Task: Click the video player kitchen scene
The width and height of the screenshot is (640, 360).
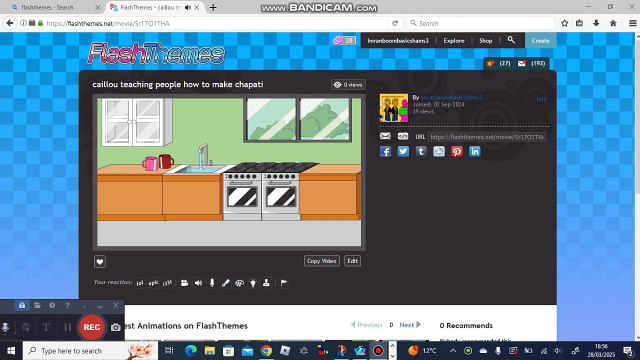Action: (229, 172)
